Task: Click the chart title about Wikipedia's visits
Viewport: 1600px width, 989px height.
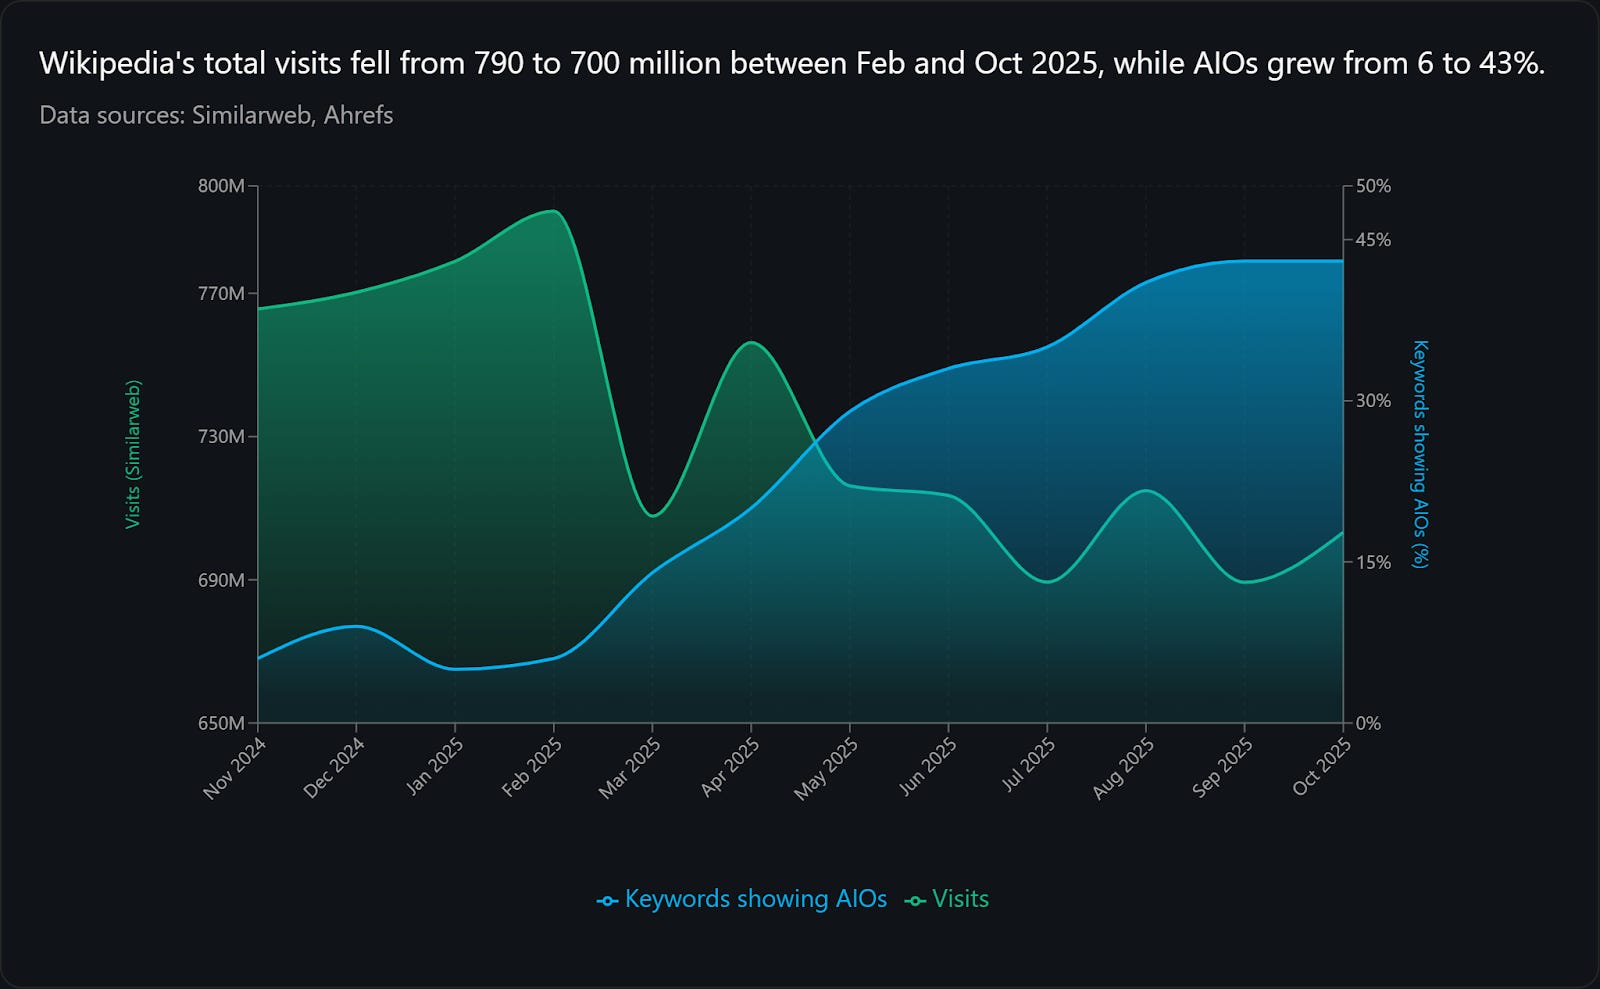Action: 791,64
